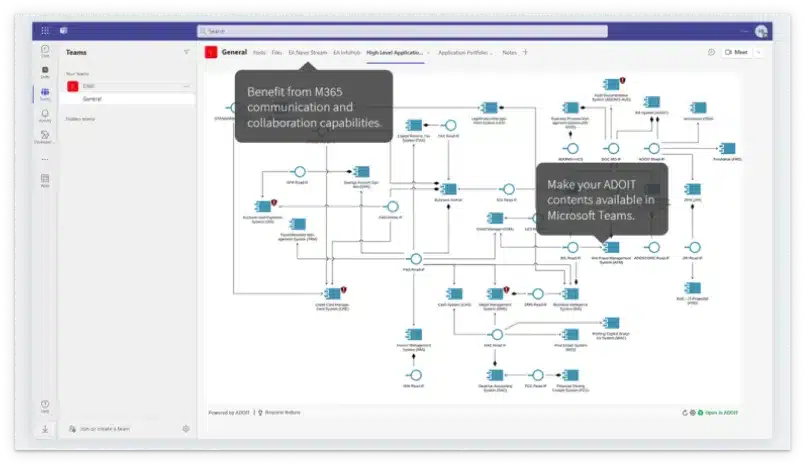Viewport: 806px width, 467px height.
Task: Select the FAS Read-IF interface circle
Action: (415, 259)
